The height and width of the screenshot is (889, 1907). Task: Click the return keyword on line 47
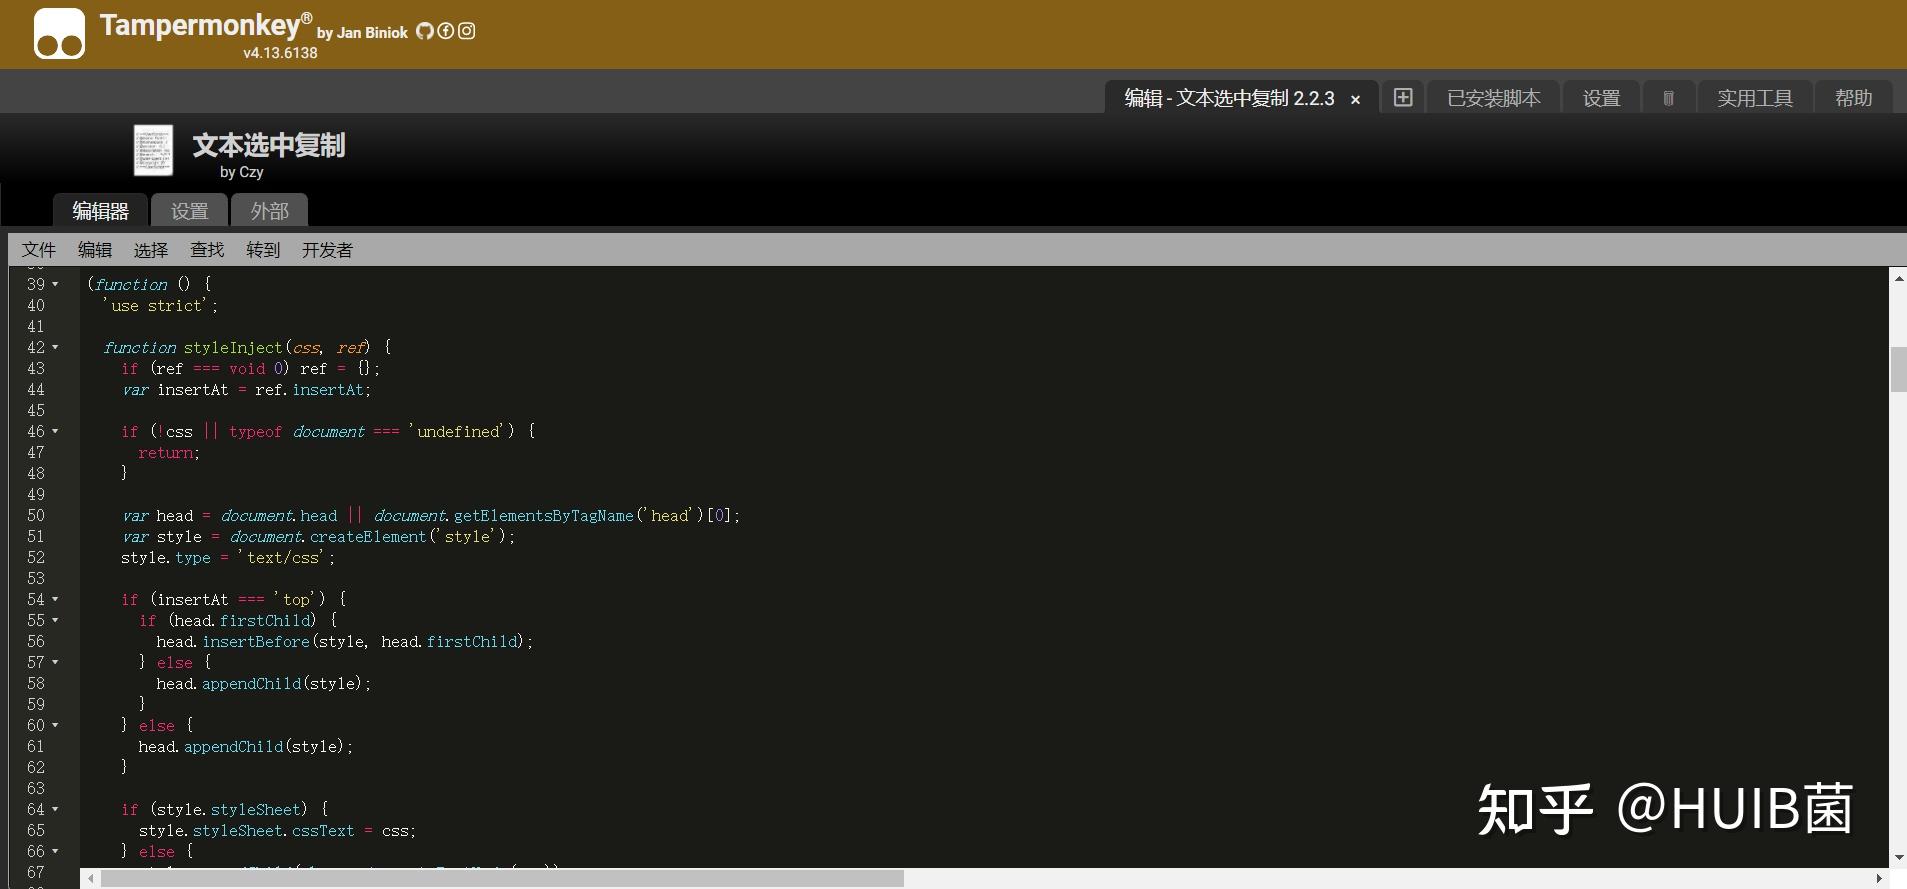point(166,452)
